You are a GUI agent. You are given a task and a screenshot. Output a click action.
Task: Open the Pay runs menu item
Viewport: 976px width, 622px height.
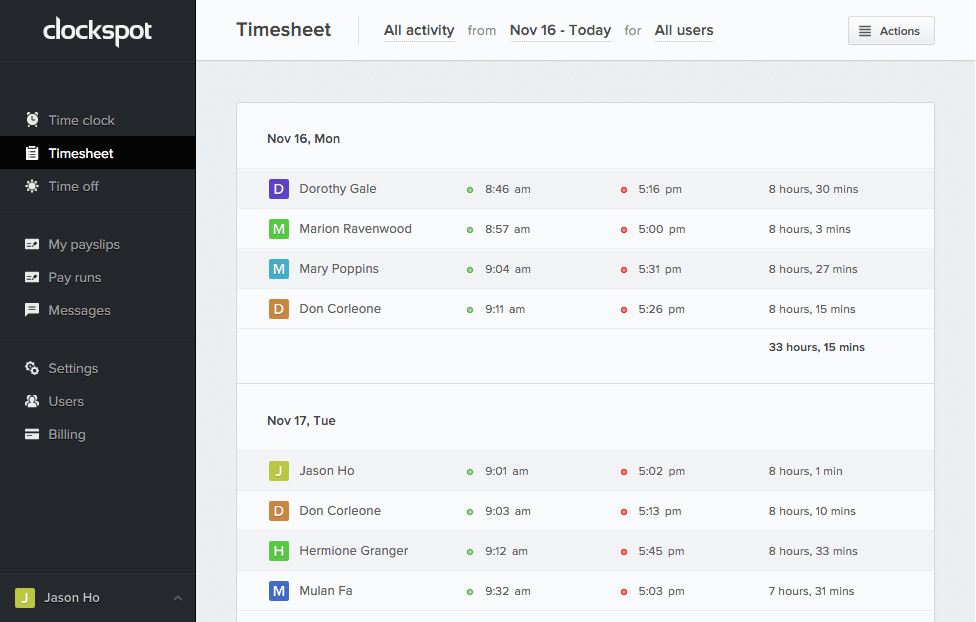click(74, 277)
